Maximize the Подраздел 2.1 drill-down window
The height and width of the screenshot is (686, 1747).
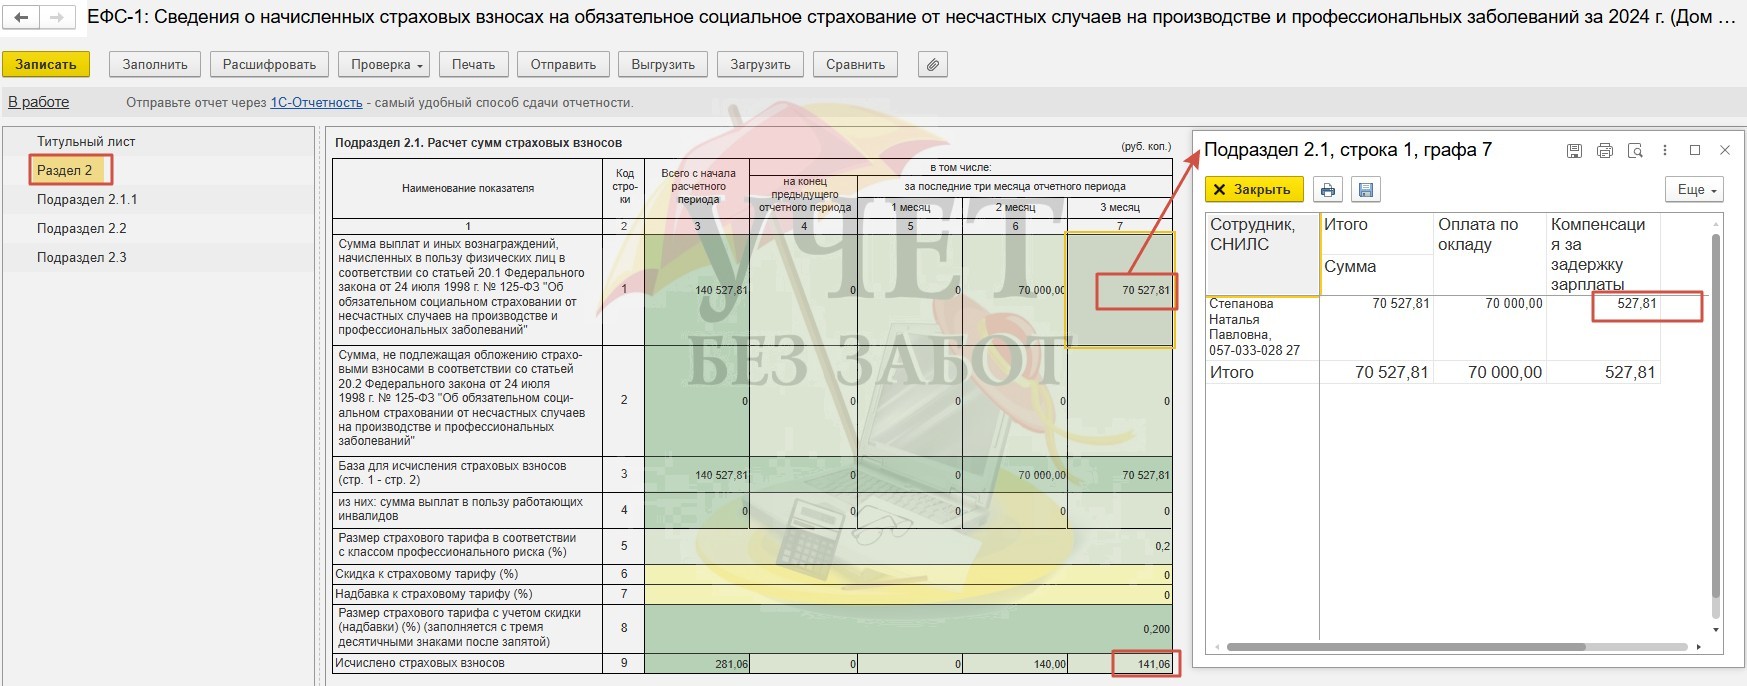point(1695,150)
